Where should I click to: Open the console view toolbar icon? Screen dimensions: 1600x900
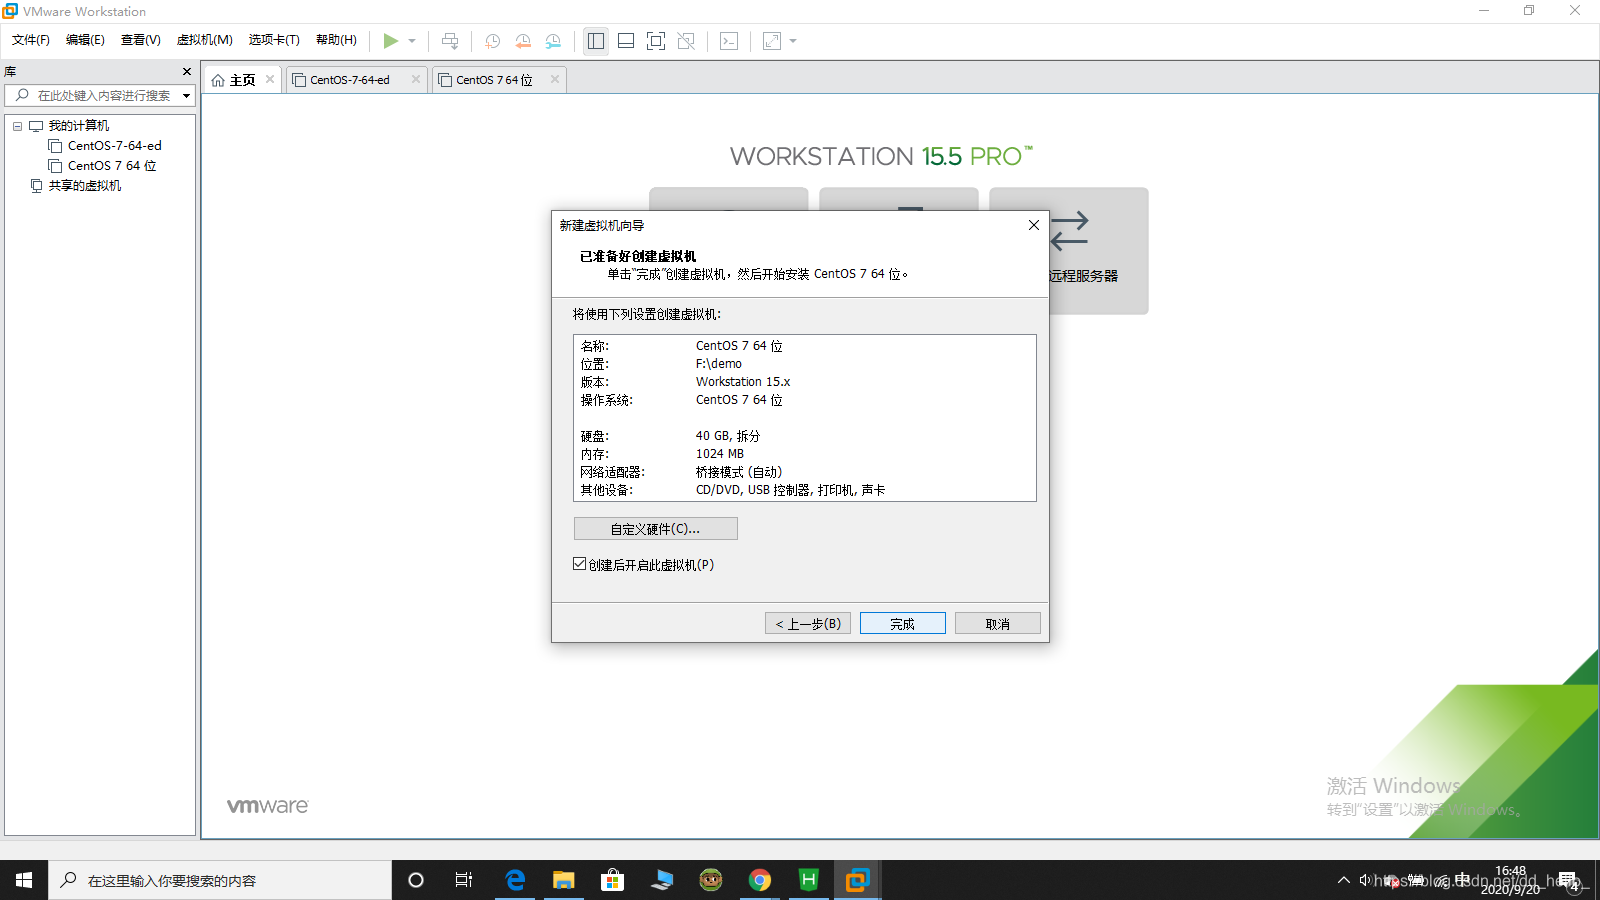click(x=729, y=41)
